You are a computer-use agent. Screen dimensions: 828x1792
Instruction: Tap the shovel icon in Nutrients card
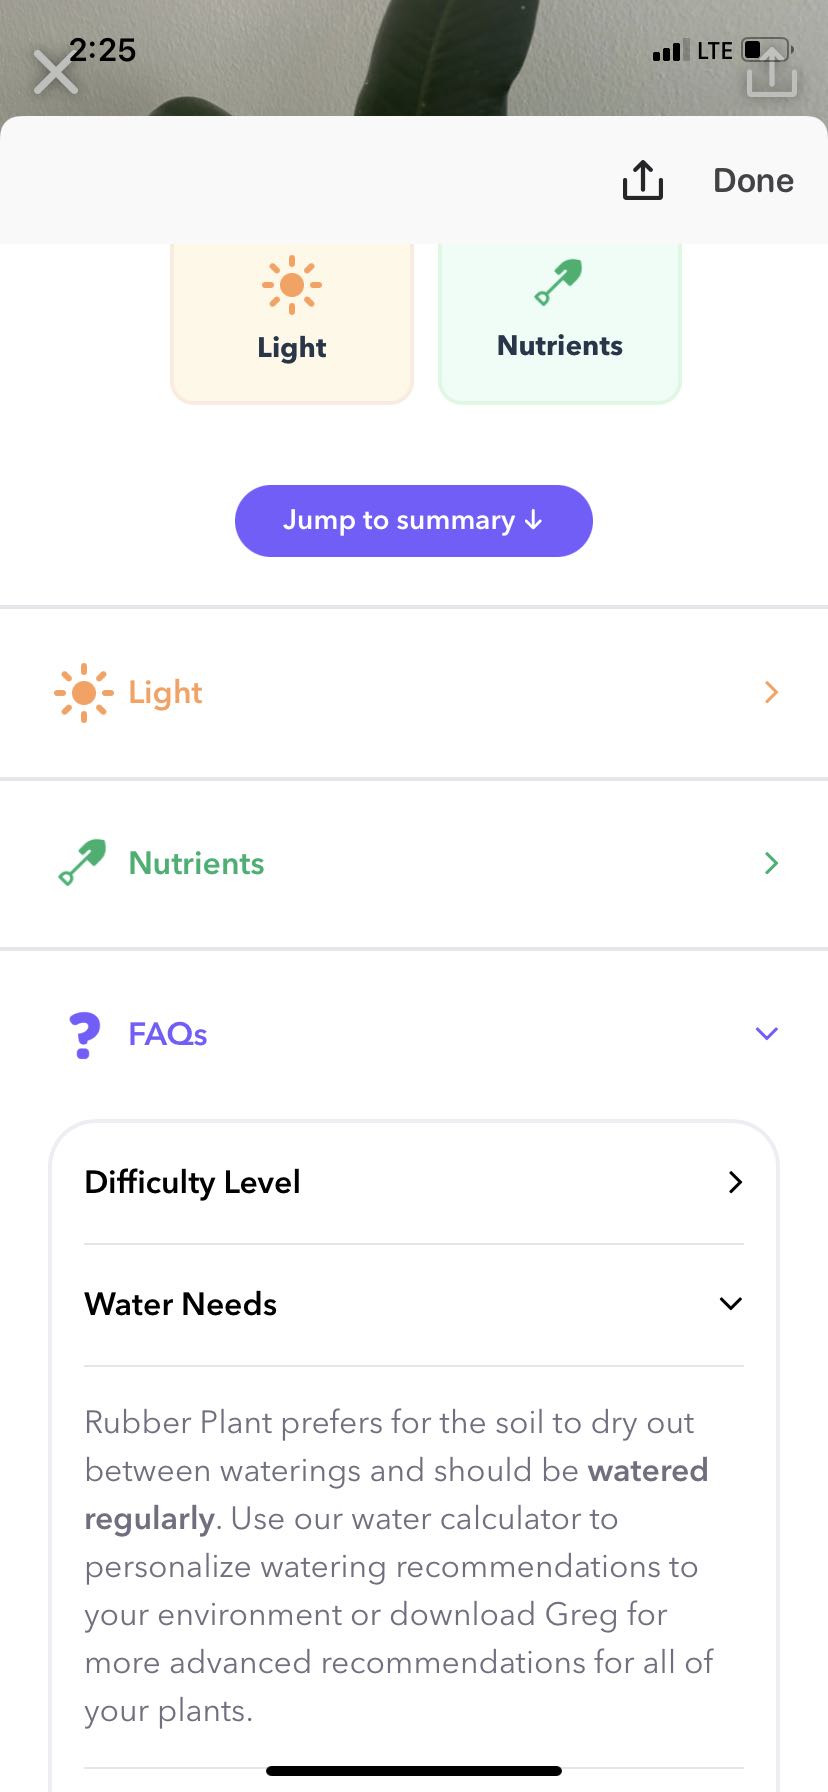pos(559,282)
